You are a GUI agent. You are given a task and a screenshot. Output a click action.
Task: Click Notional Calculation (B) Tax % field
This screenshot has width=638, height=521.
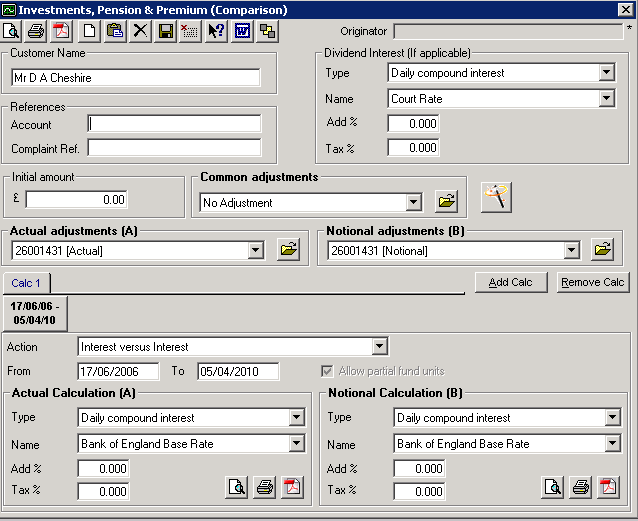[x=419, y=491]
